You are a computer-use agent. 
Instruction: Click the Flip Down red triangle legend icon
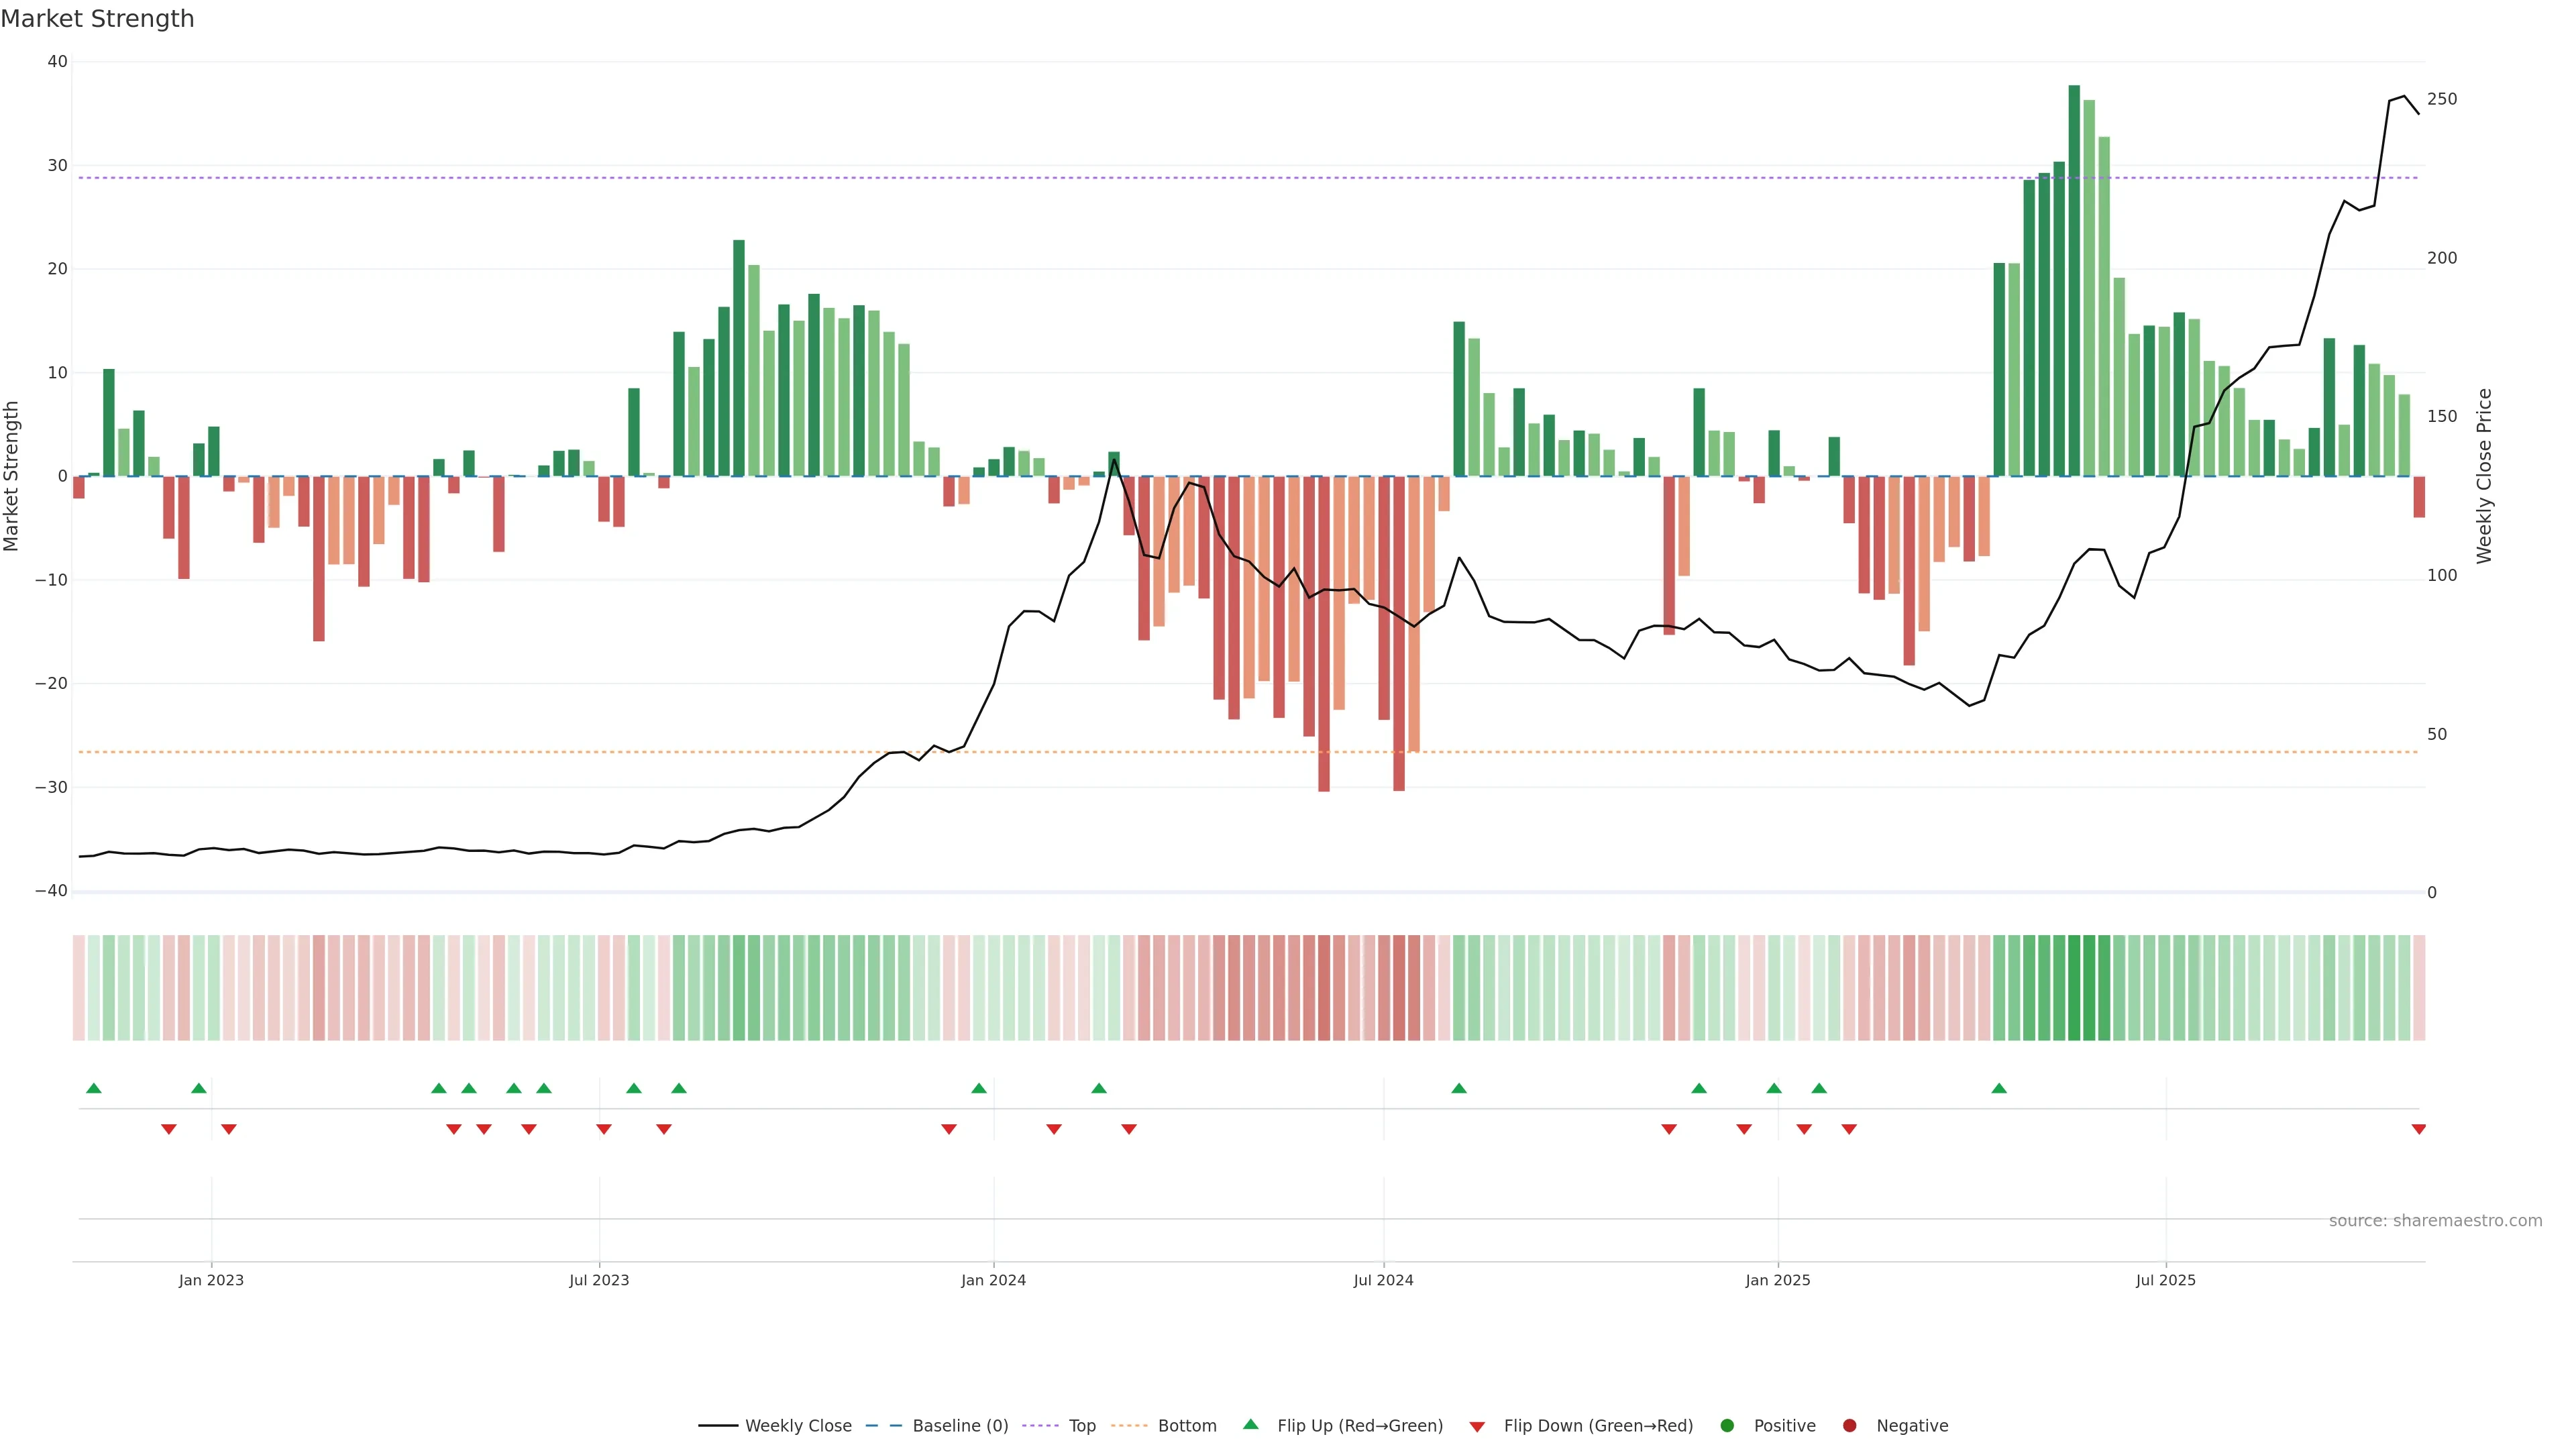1477,1426
